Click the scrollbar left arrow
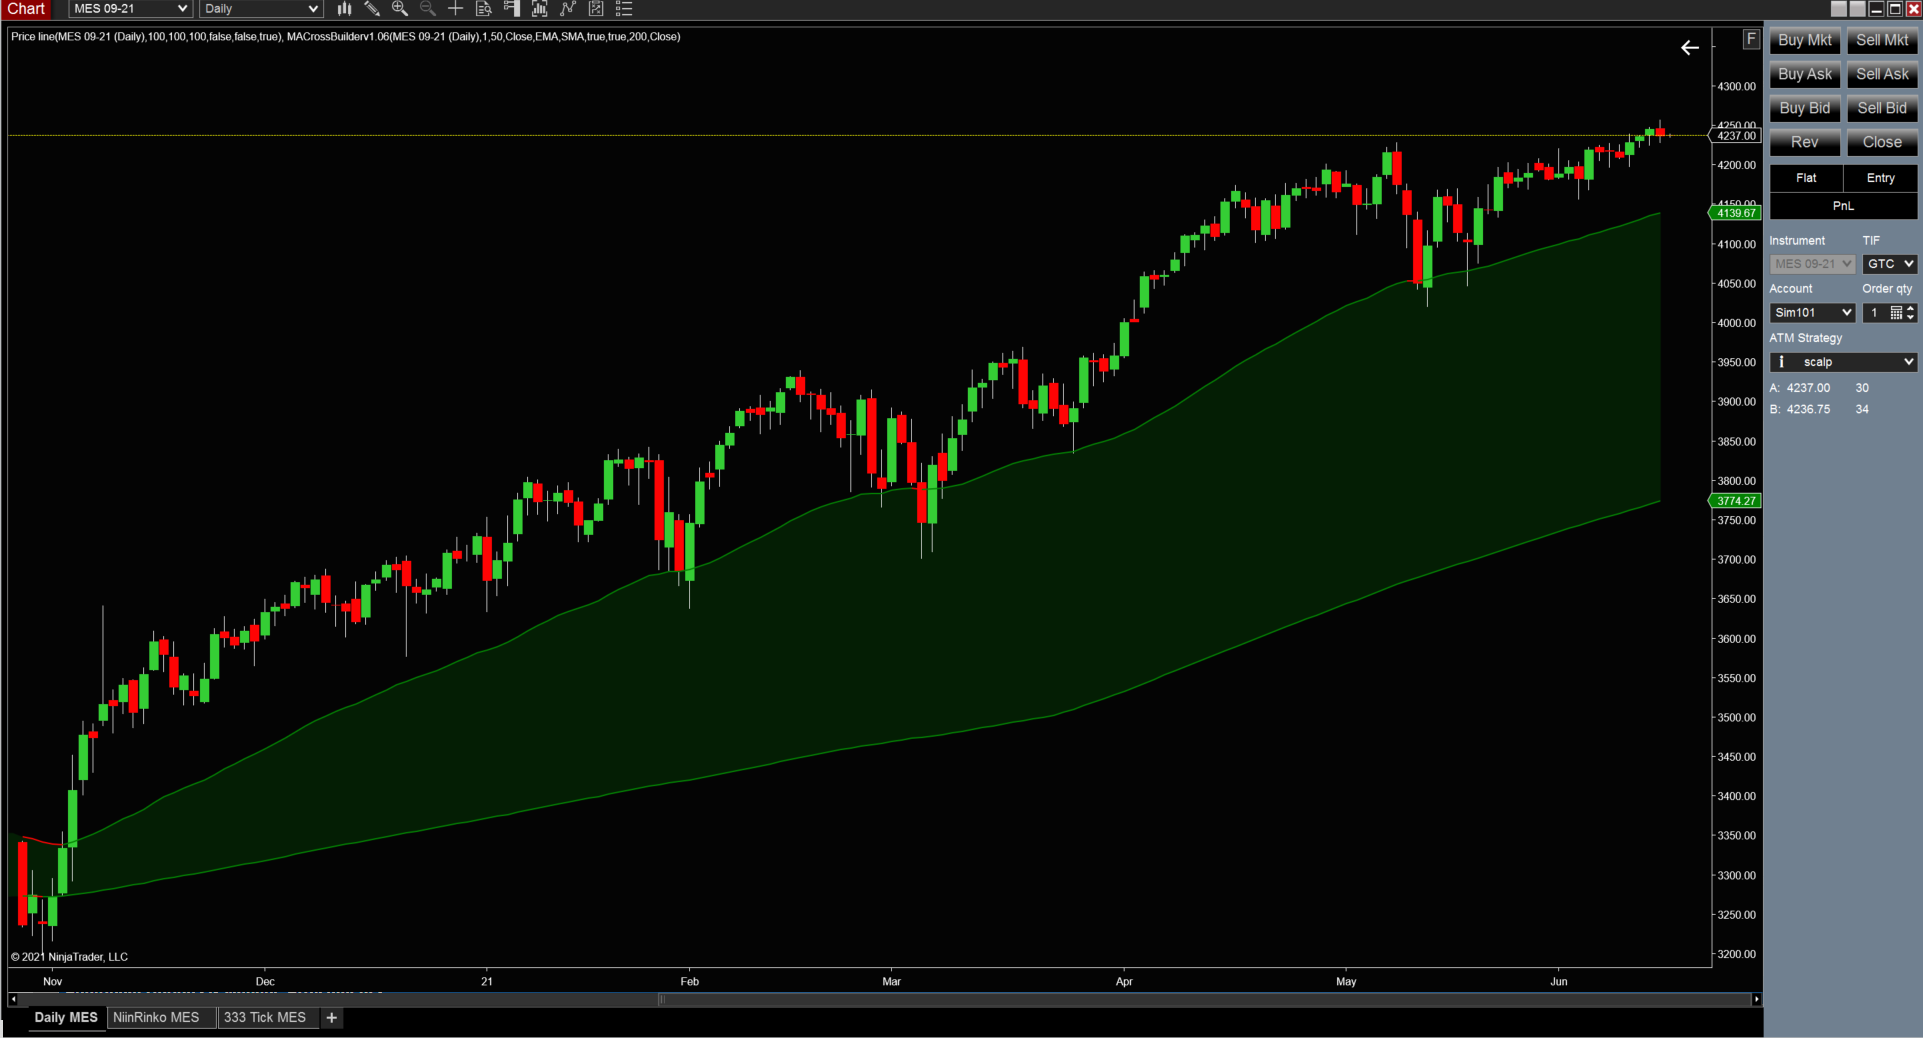This screenshot has width=1923, height=1038. [13, 999]
